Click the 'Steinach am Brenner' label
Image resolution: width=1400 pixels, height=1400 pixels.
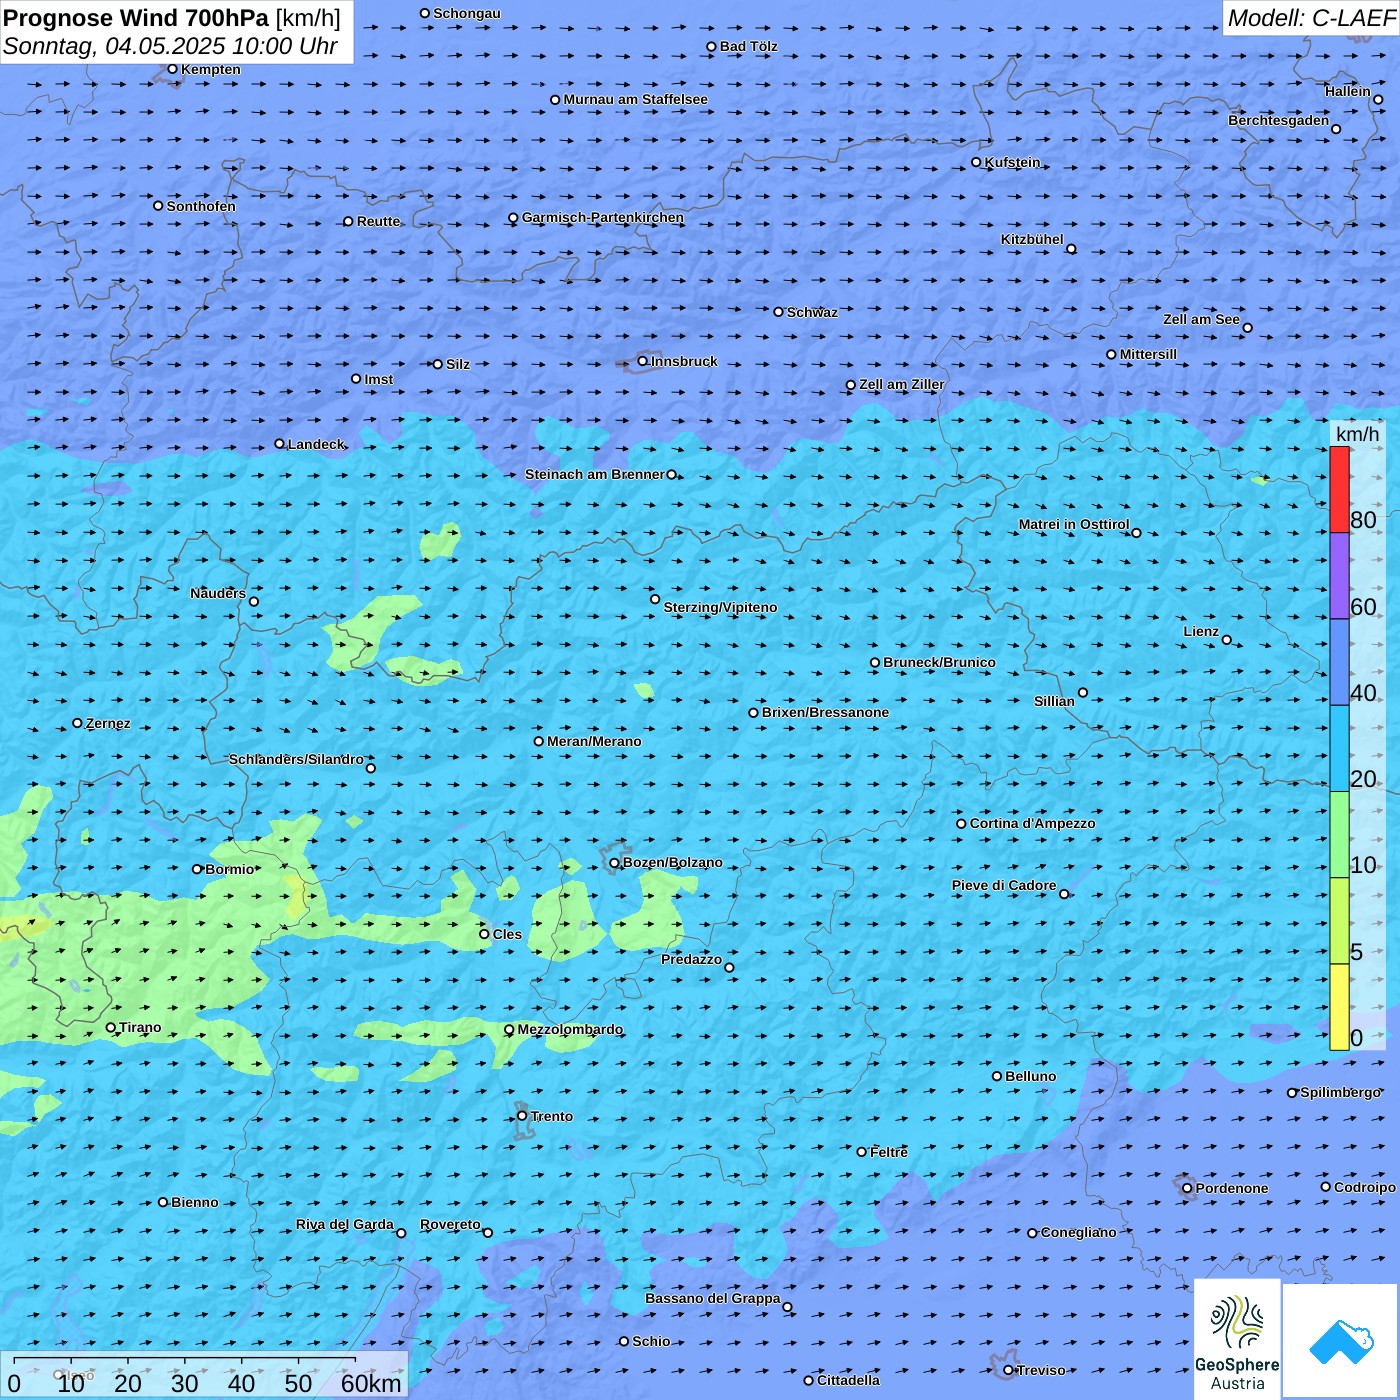coord(595,474)
